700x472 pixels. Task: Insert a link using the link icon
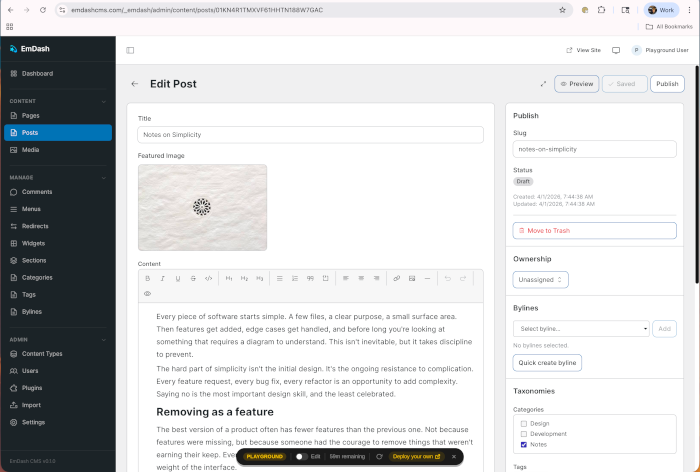[x=397, y=277]
